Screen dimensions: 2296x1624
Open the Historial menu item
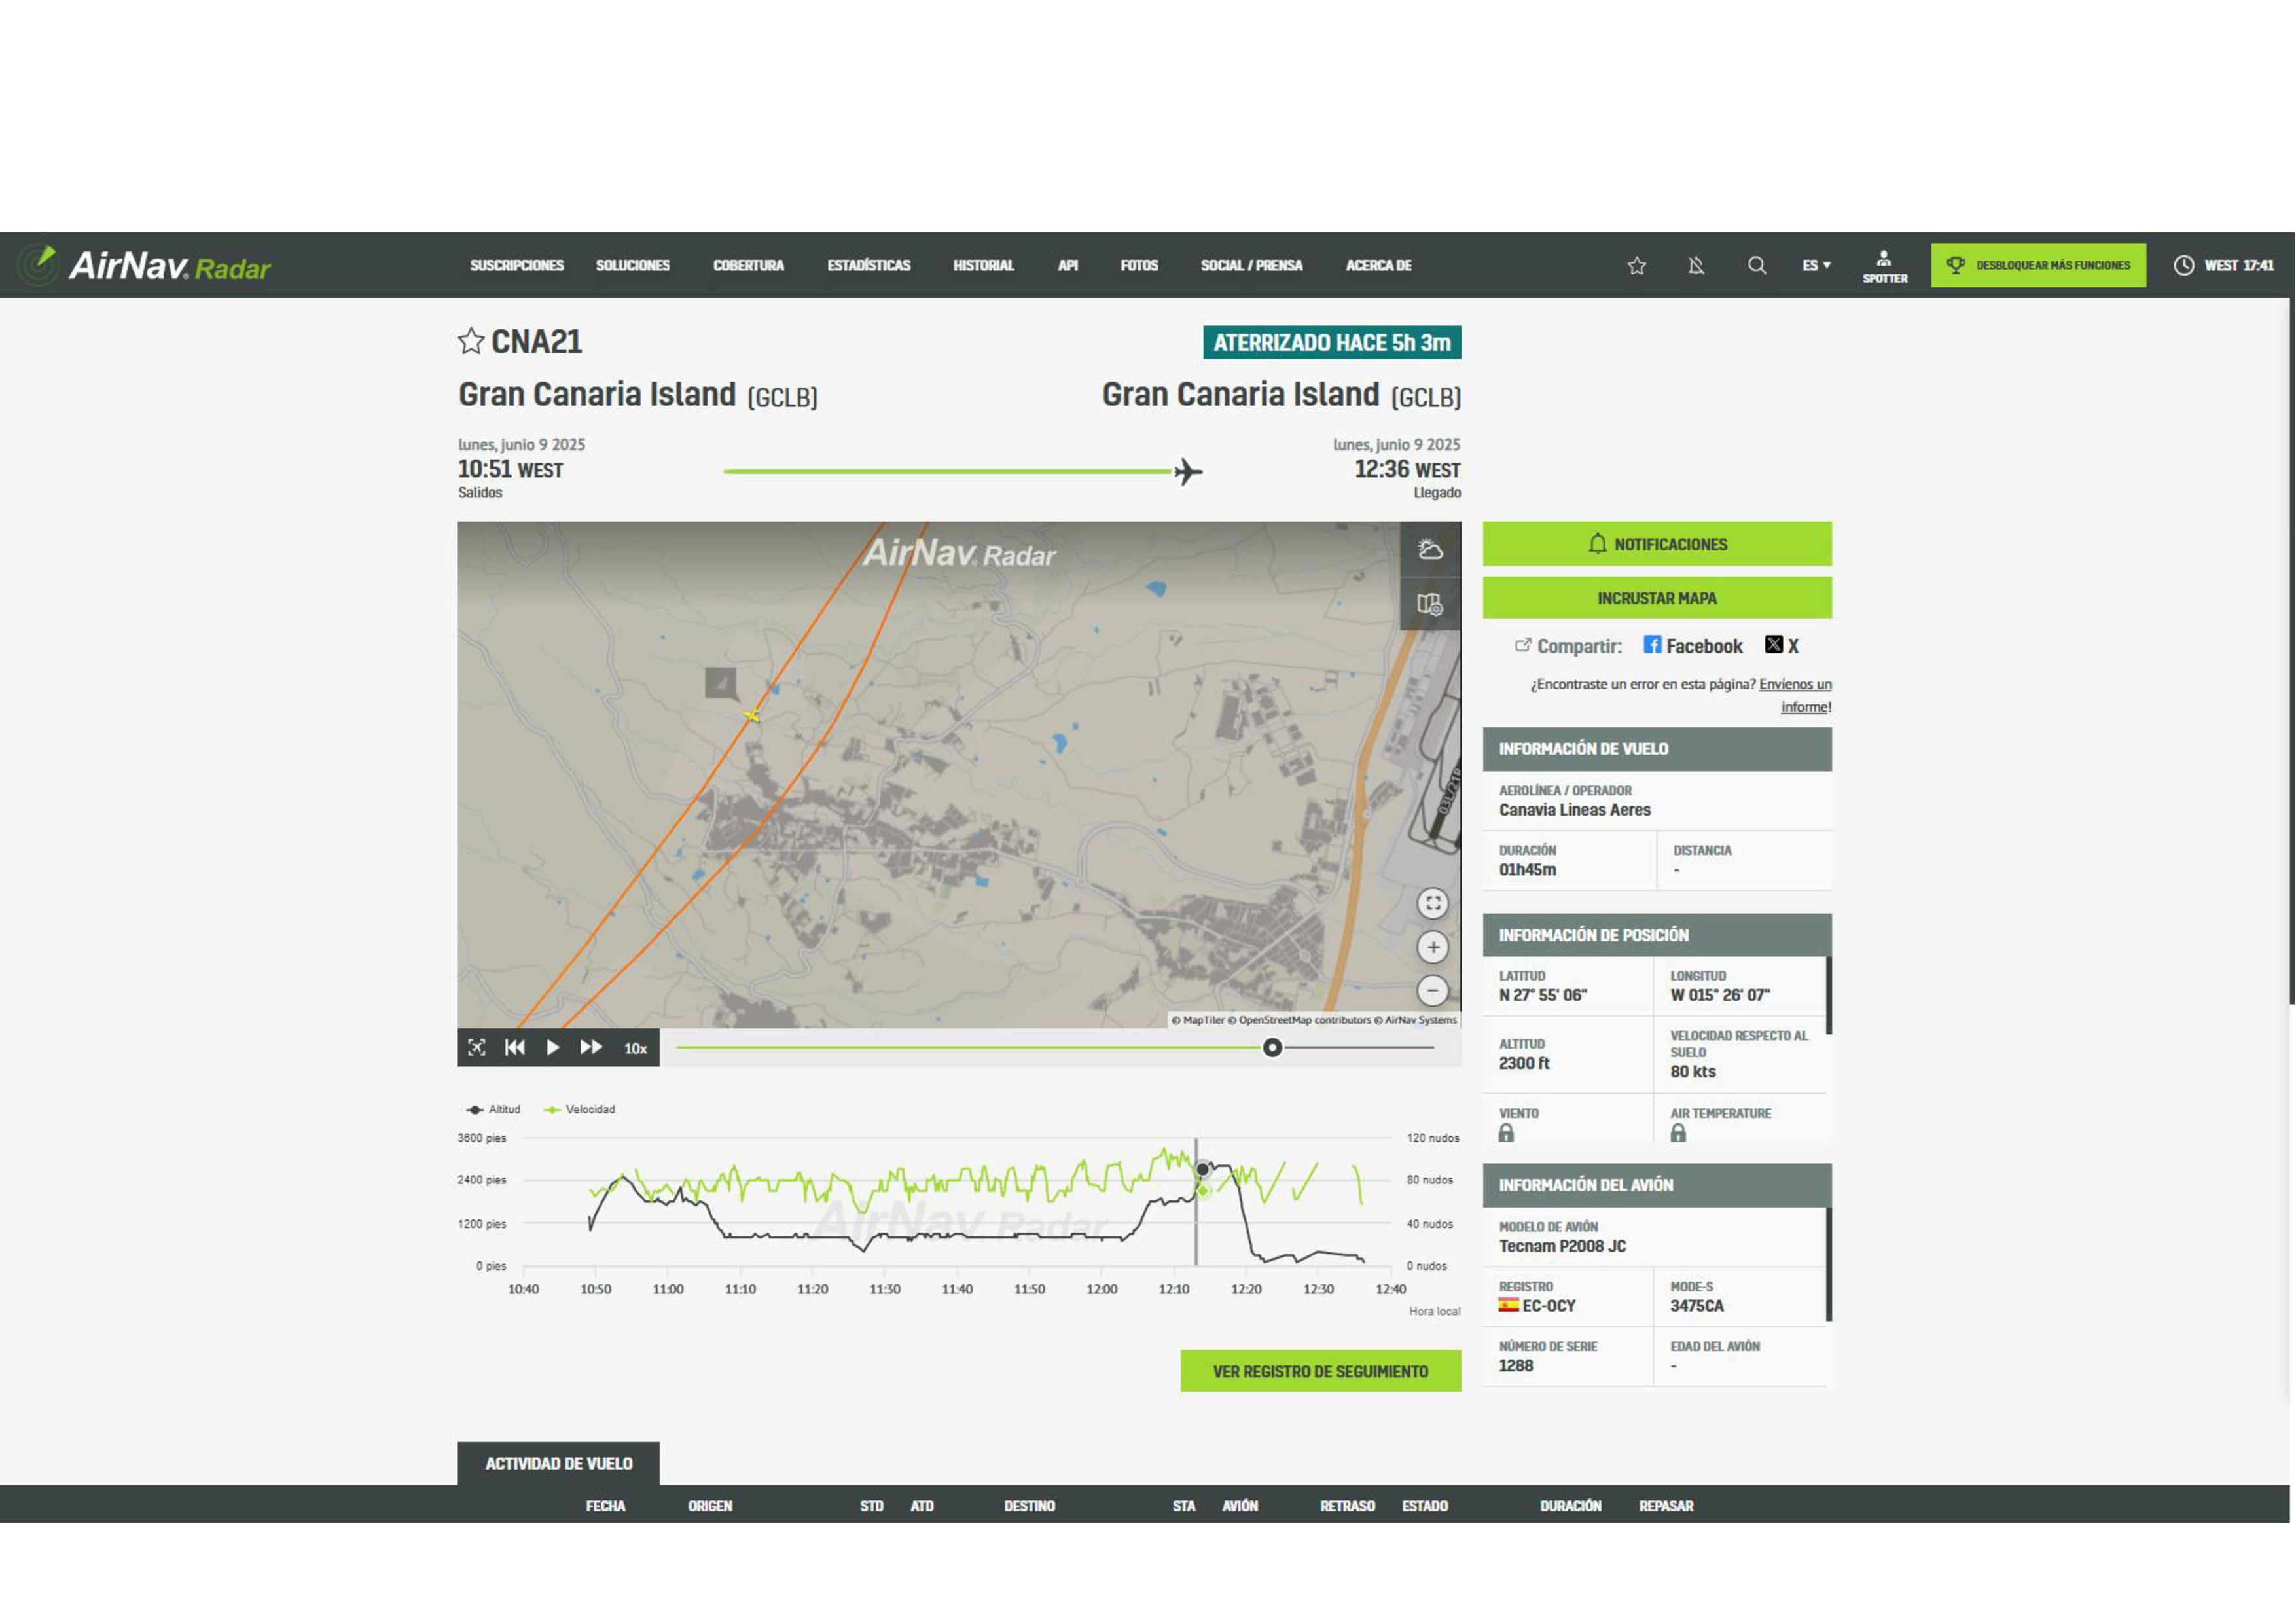click(x=983, y=265)
